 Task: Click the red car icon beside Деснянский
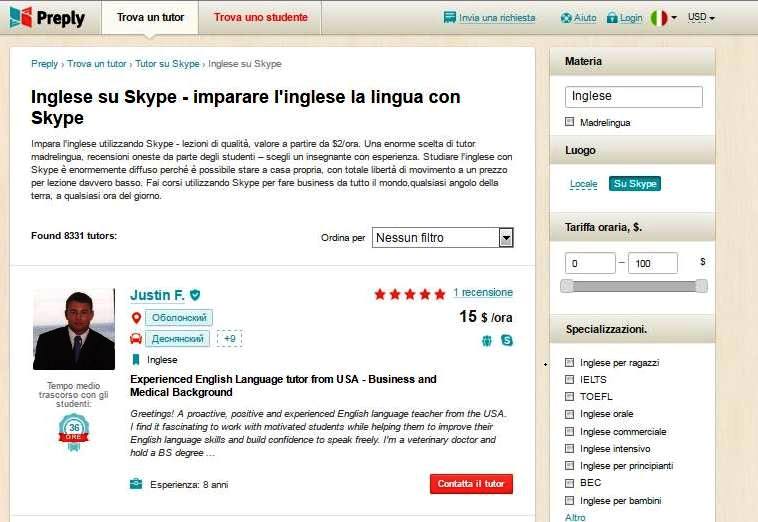(x=136, y=338)
